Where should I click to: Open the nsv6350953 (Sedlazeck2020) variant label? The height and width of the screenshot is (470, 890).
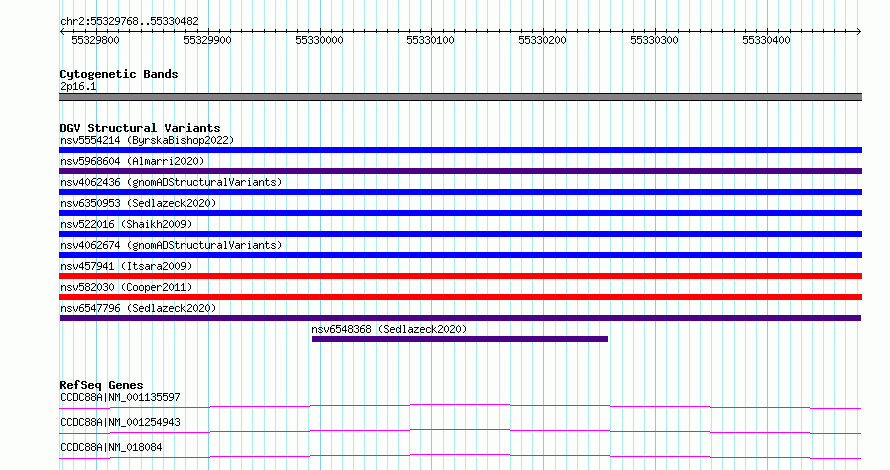(x=138, y=203)
